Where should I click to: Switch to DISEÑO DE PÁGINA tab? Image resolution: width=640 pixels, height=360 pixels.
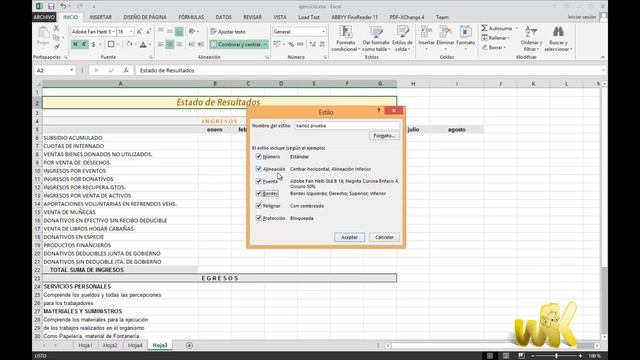(145, 17)
